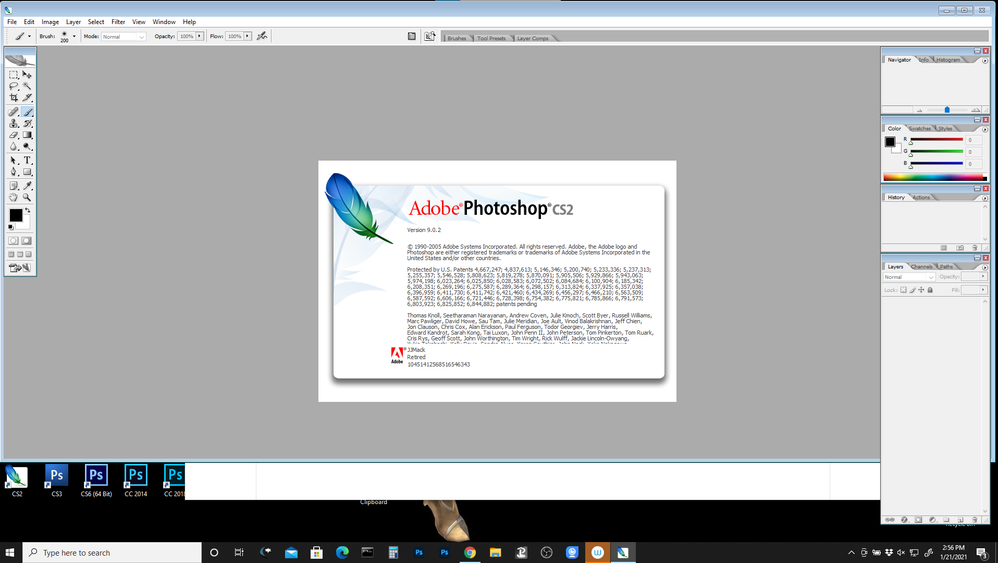Screen dimensions: 998x563
Task: Open the History panel flyout menu
Action: coord(985,198)
